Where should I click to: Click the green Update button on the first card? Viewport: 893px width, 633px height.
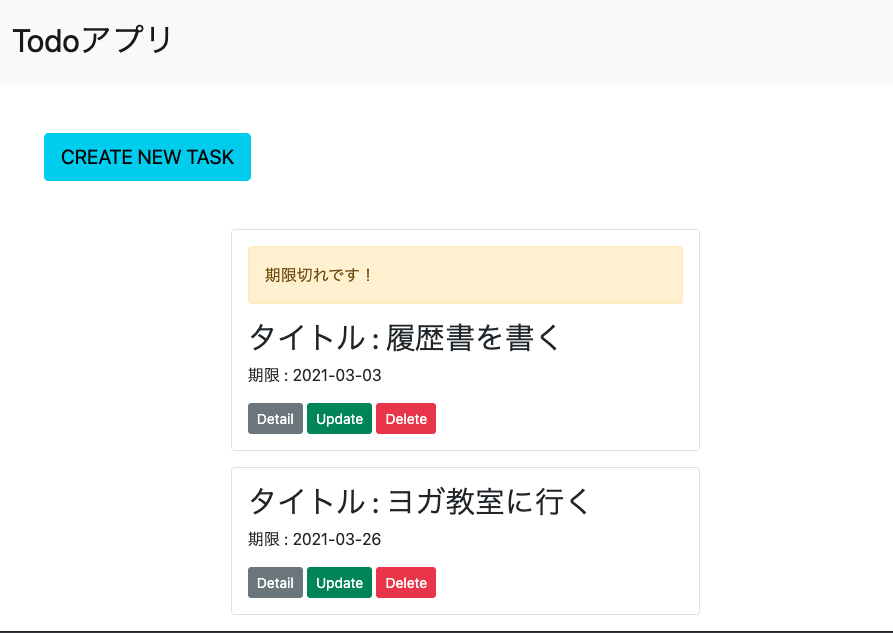point(339,418)
